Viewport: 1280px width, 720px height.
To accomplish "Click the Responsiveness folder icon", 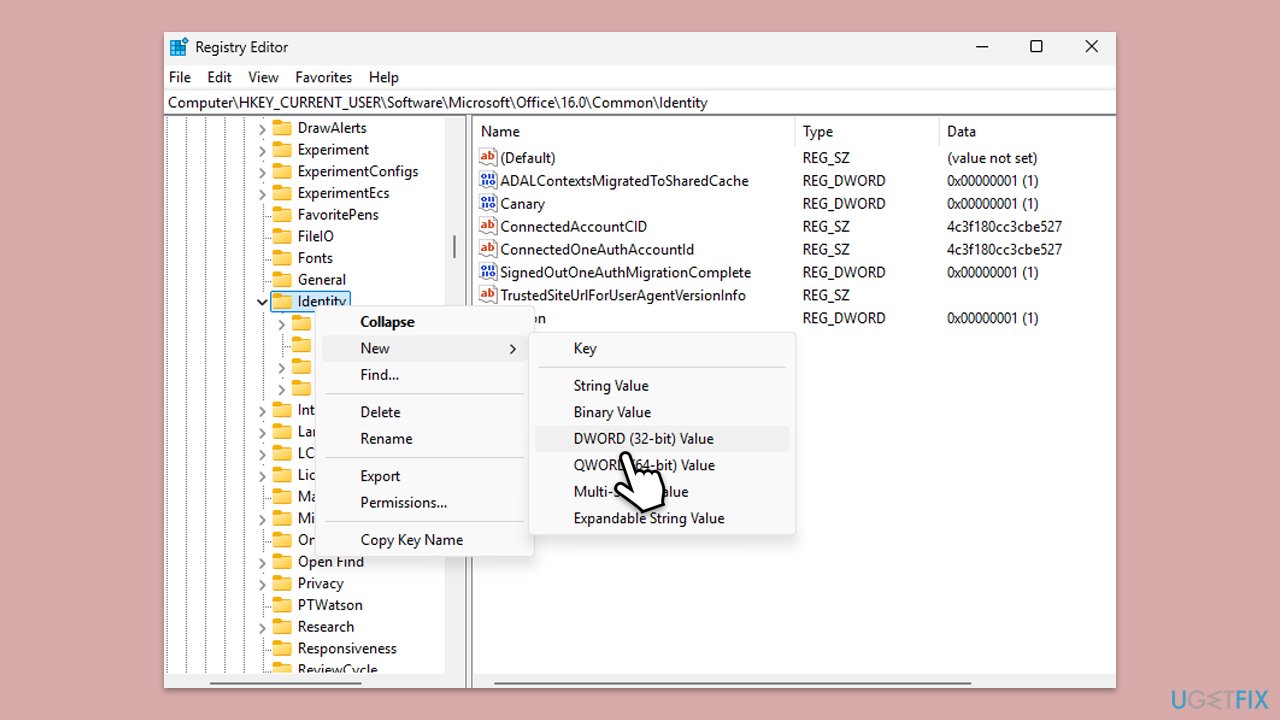I will click(282, 648).
